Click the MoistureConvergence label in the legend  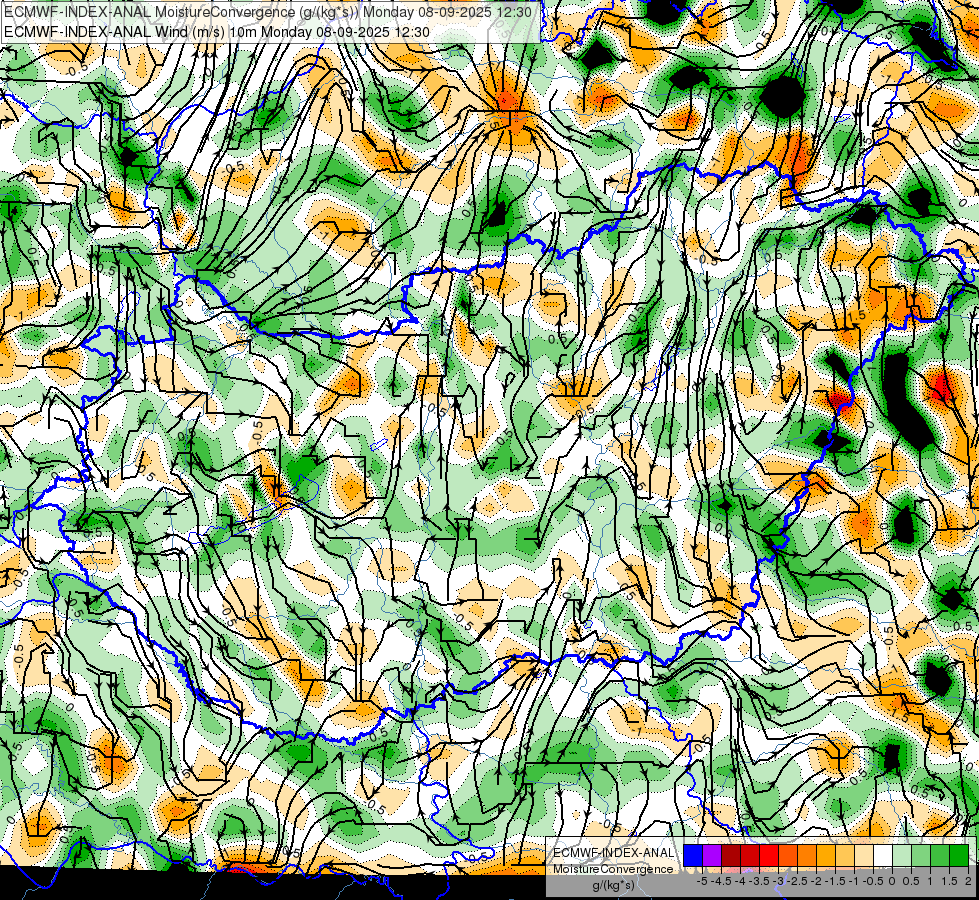[x=613, y=869]
